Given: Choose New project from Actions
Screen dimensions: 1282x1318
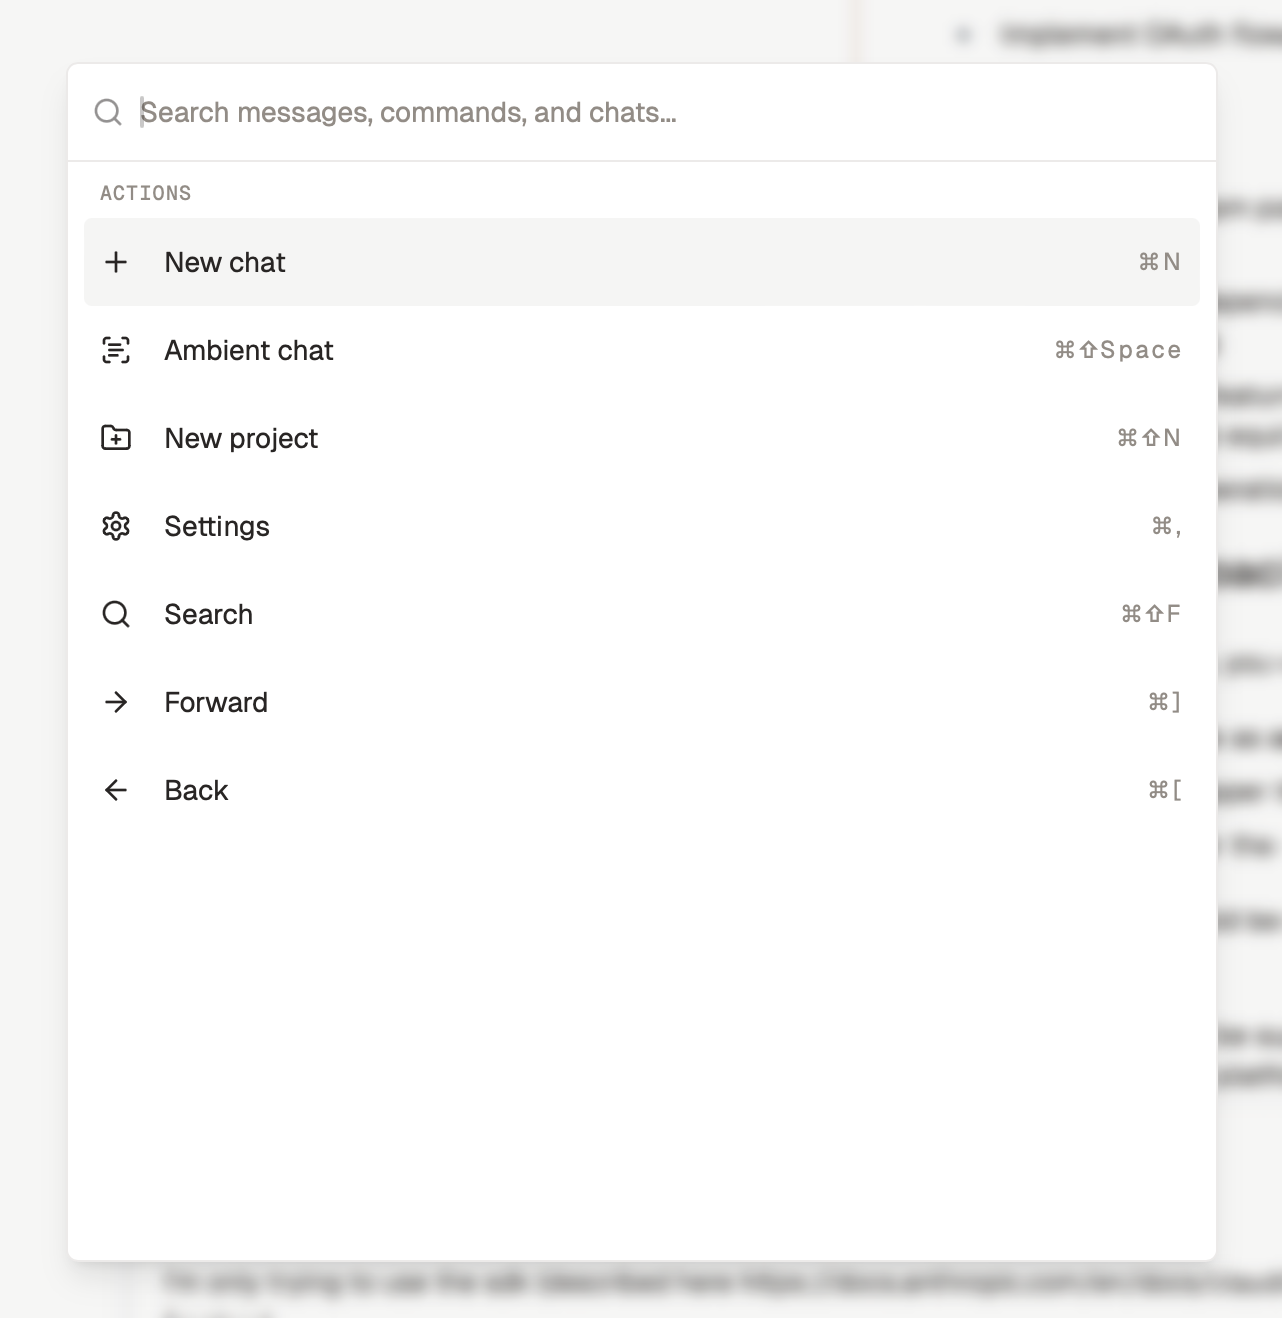Looking at the screenshot, I should pyautogui.click(x=240, y=438).
